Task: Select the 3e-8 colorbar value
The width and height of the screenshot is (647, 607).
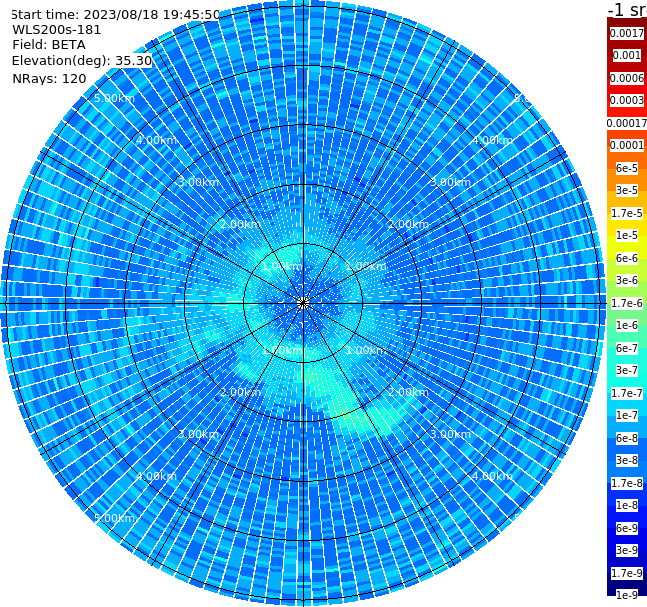Action: click(627, 460)
